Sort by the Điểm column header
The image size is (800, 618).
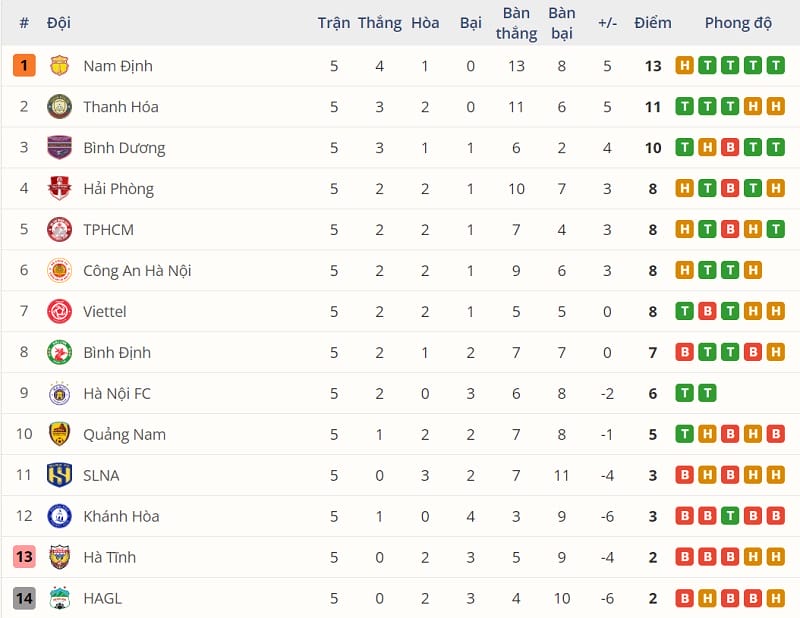(653, 23)
